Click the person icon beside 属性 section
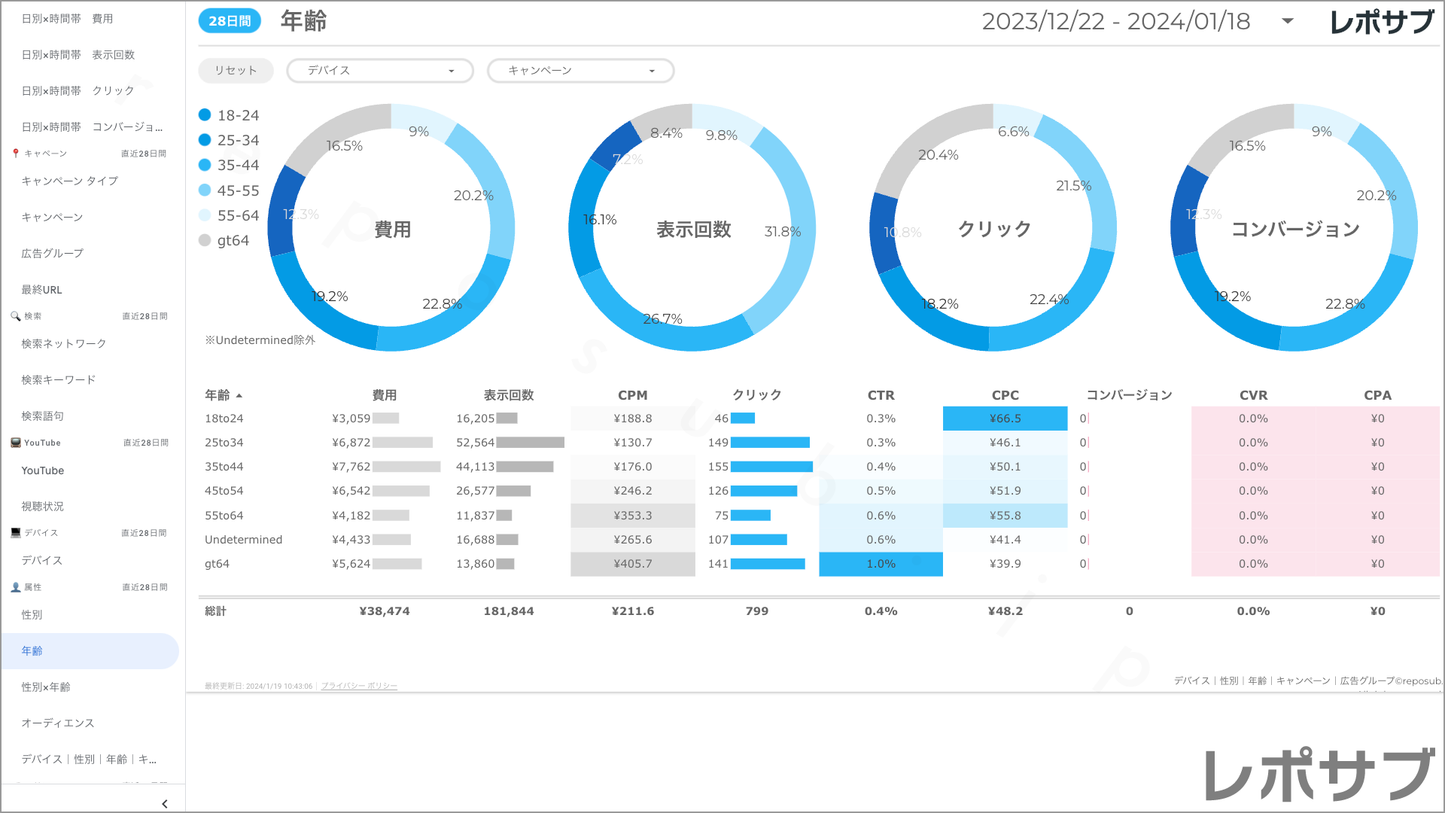 coord(15,587)
